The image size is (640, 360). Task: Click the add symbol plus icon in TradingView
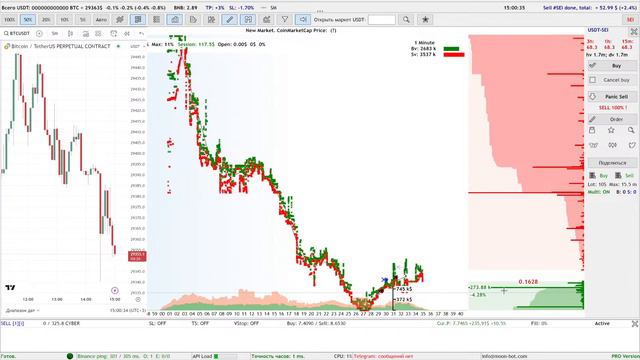pyautogui.click(x=39, y=33)
